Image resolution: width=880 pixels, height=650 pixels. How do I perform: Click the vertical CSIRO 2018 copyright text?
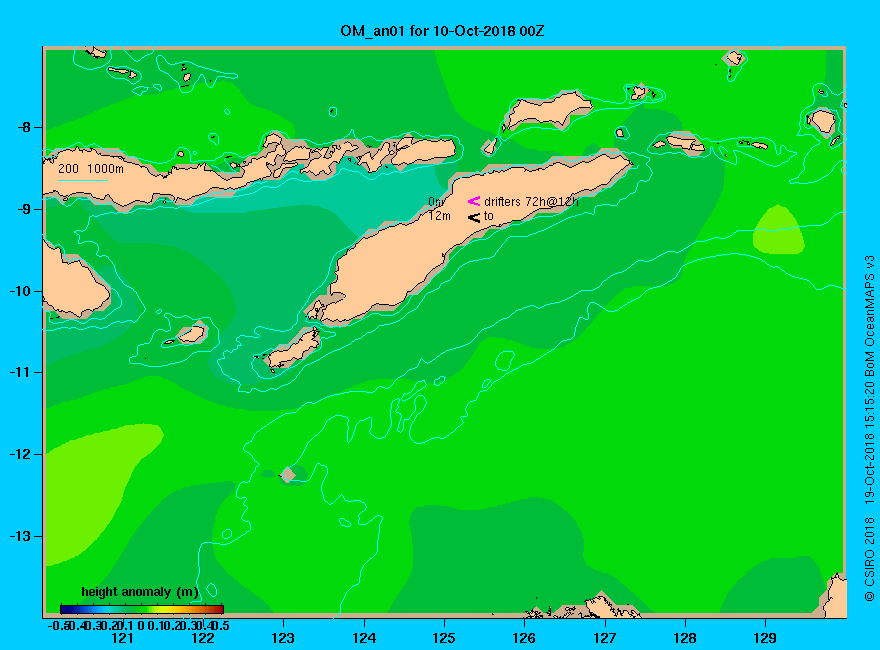tap(869, 428)
